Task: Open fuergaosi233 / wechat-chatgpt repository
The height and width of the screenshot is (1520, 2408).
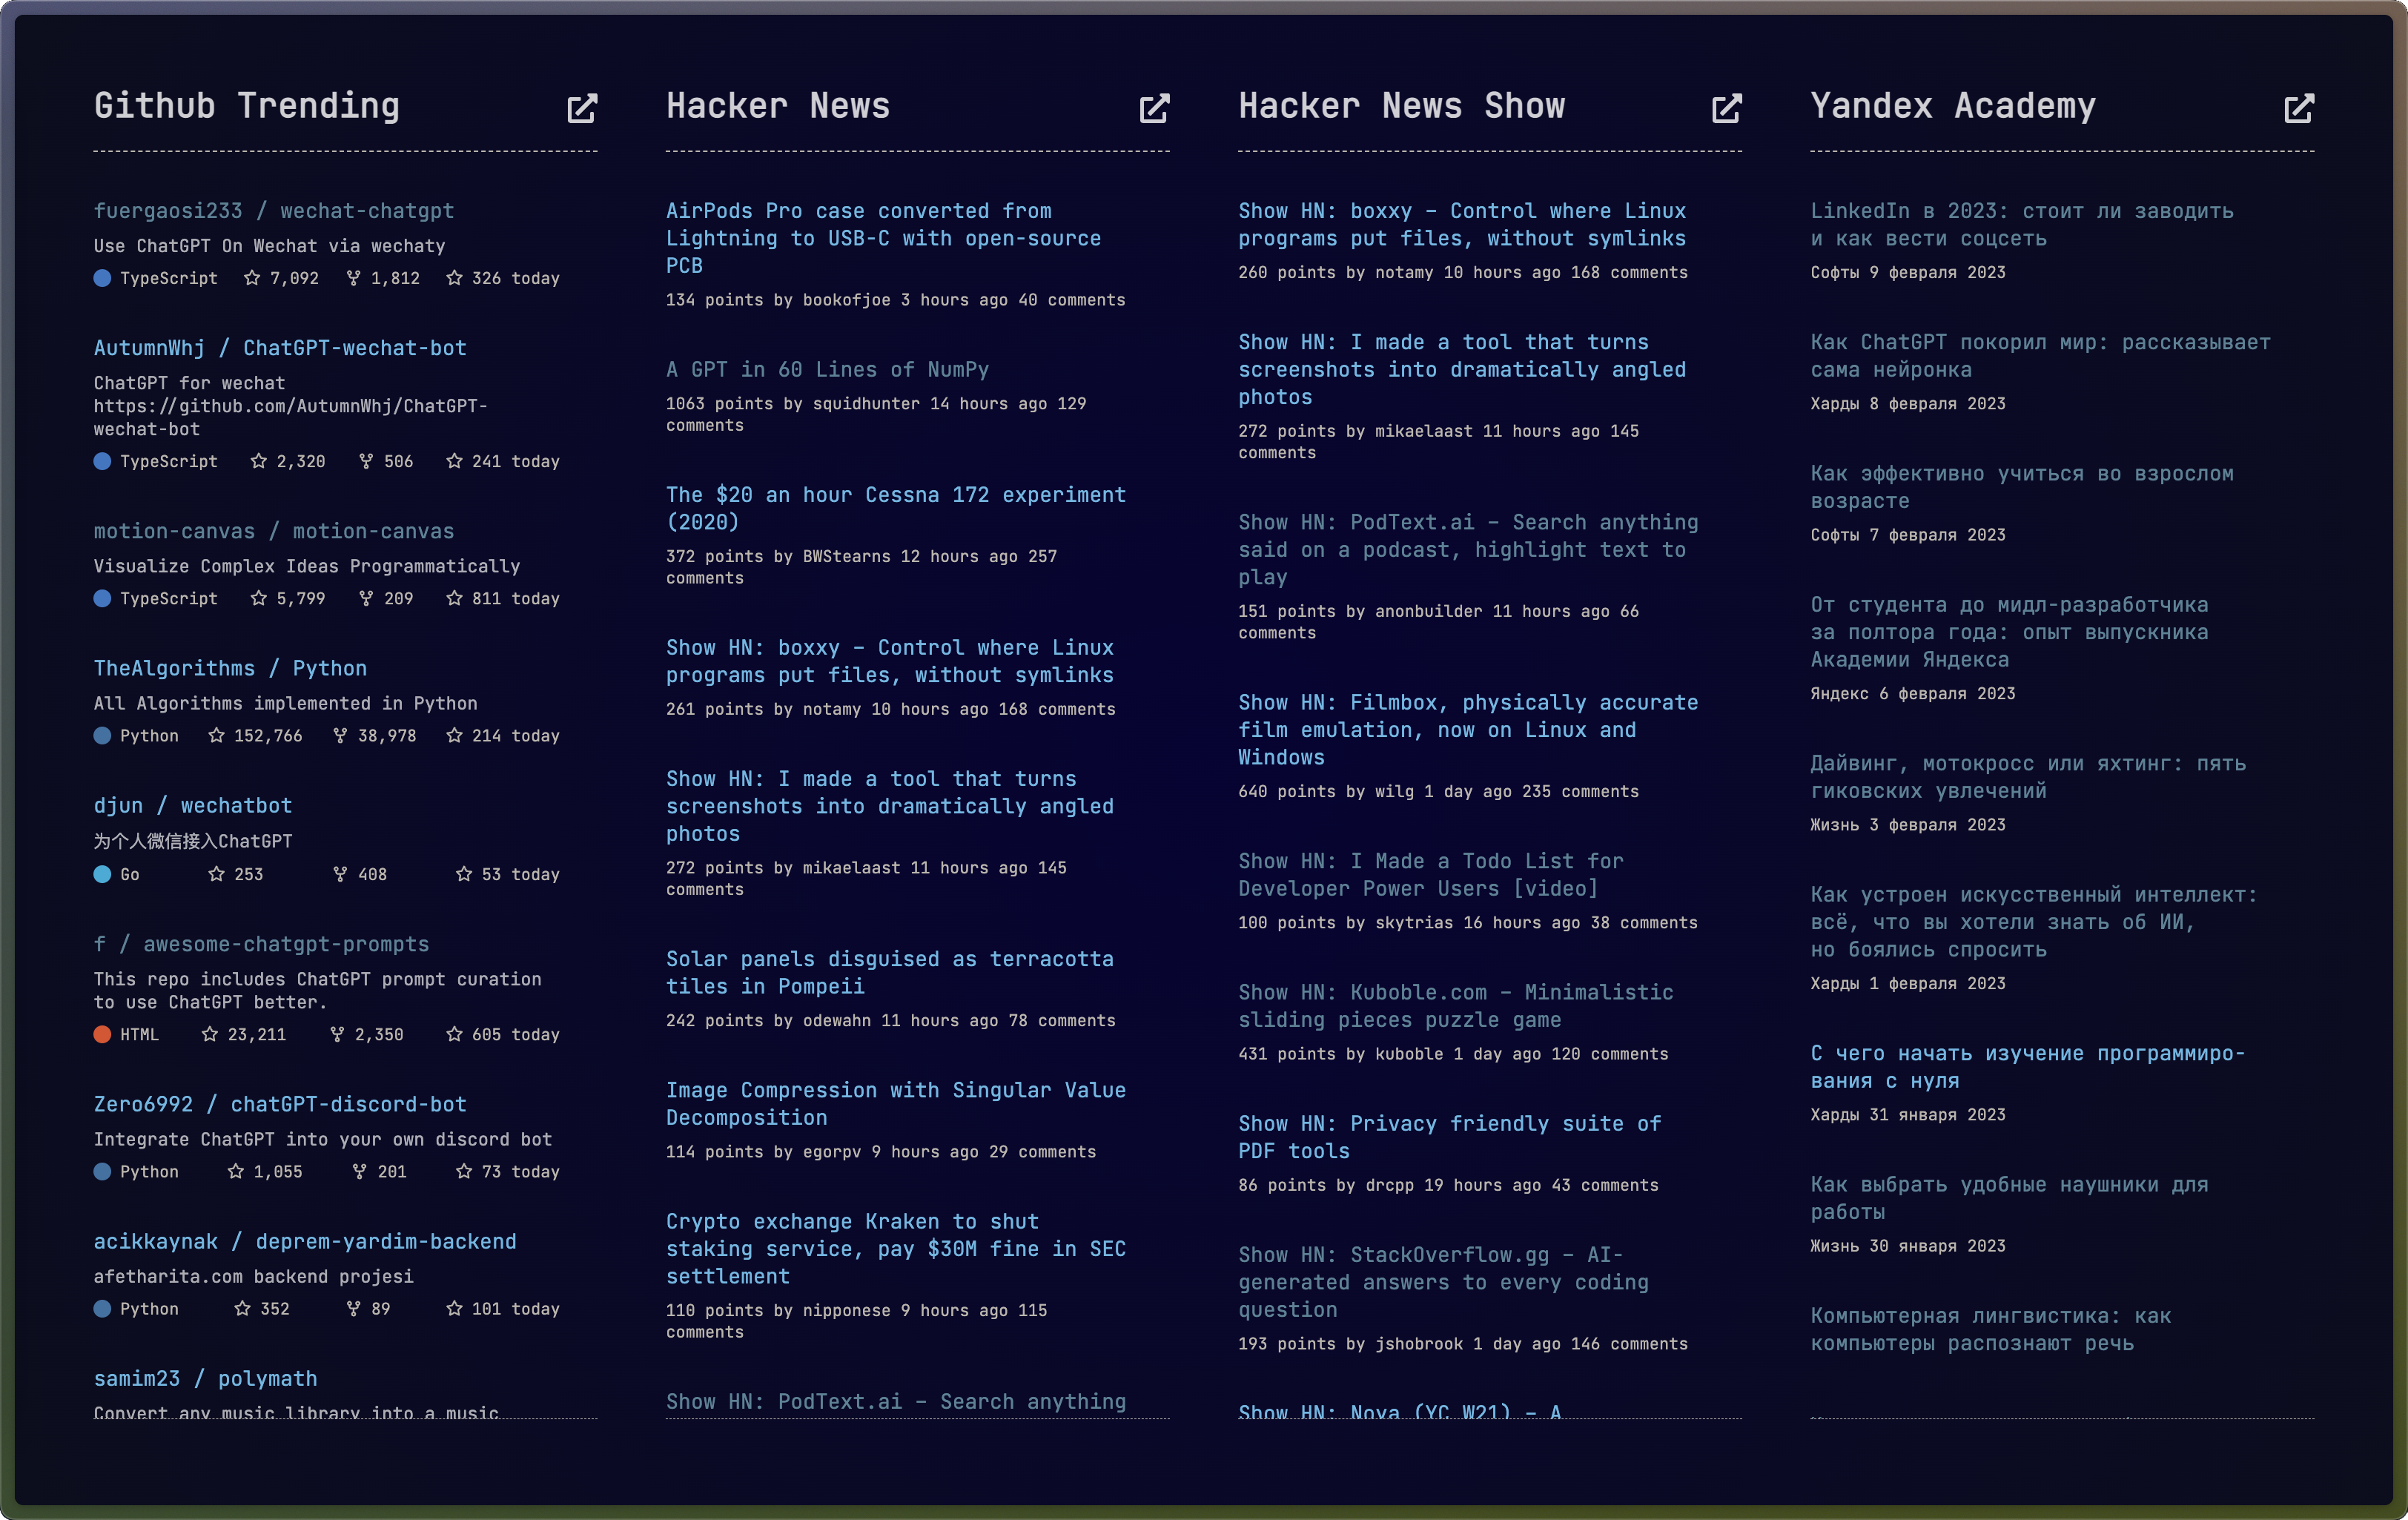Action: (274, 211)
